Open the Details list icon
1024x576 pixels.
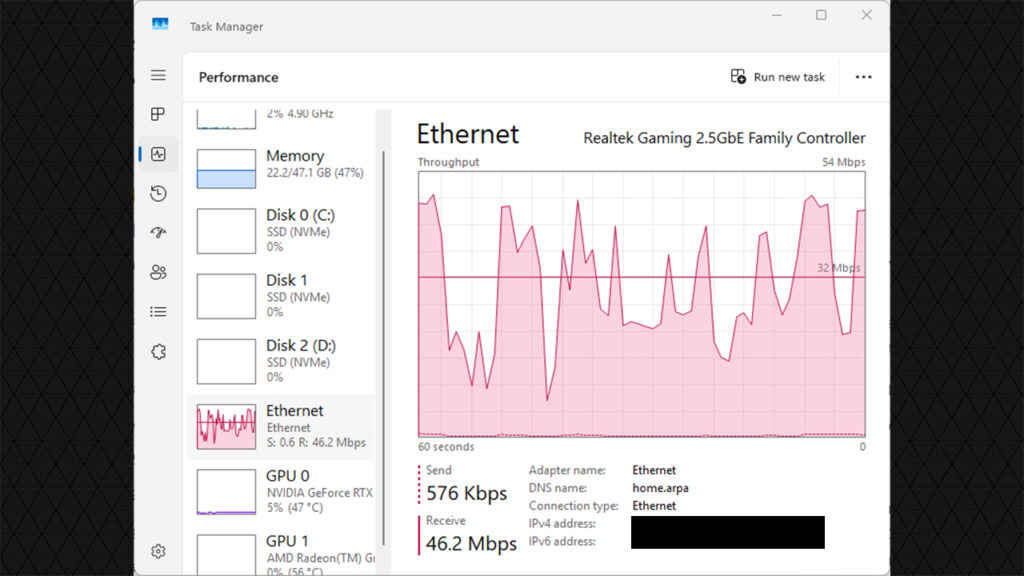[157, 311]
